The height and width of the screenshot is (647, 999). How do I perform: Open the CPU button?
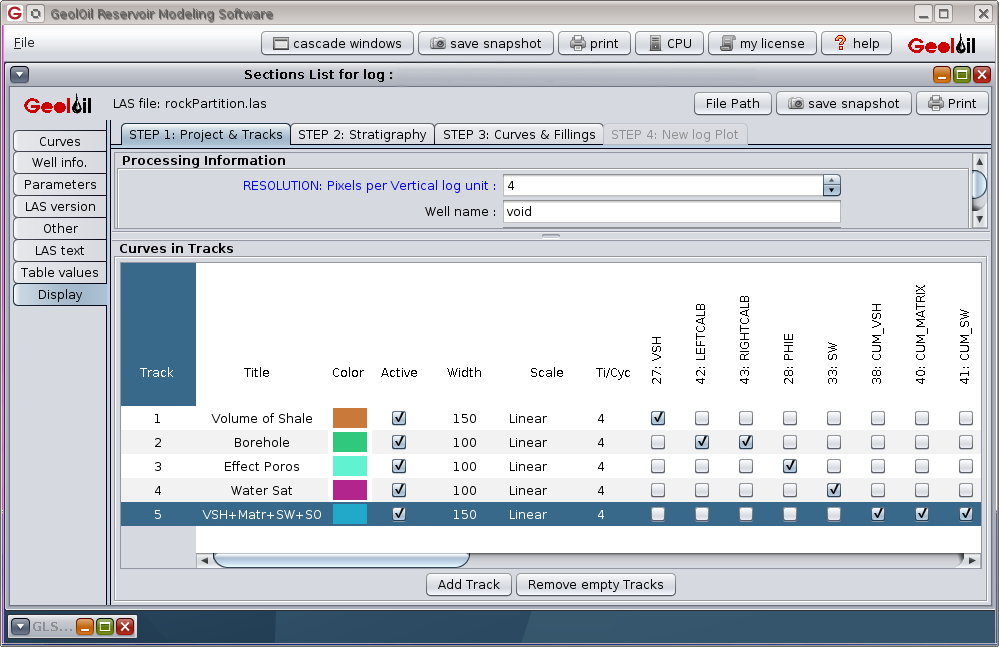[670, 43]
